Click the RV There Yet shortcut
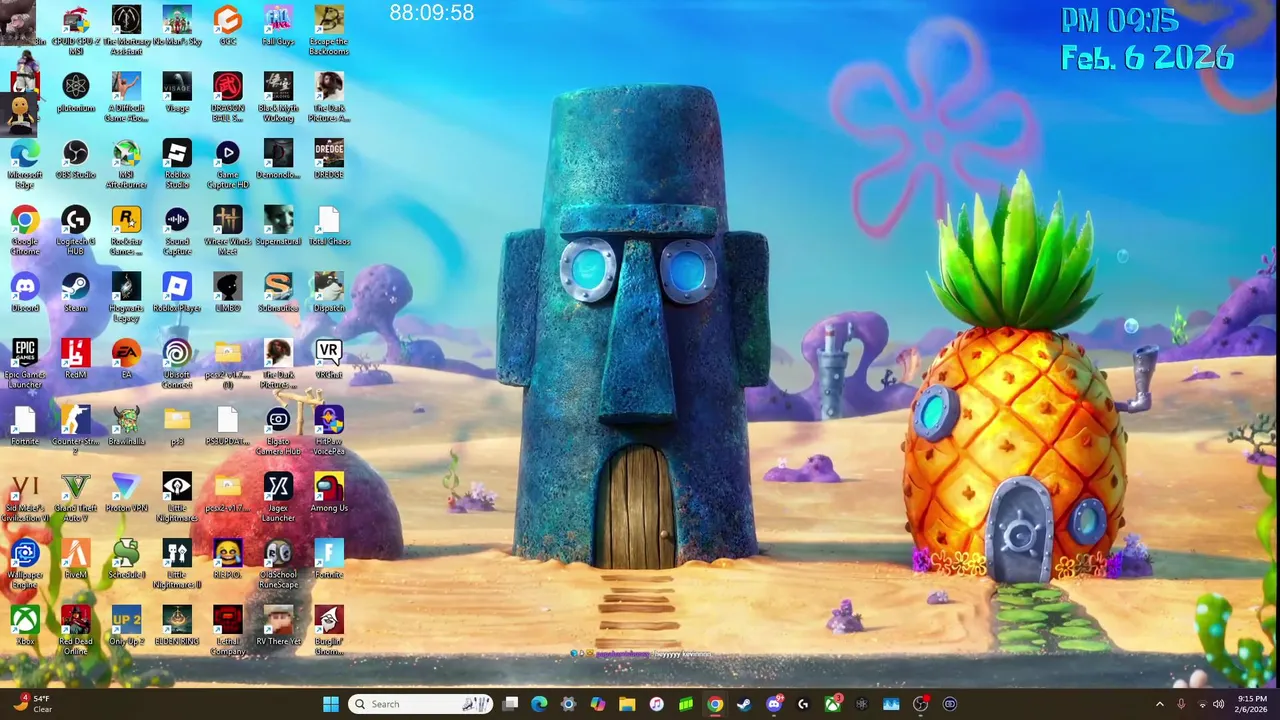This screenshot has width=1280, height=720. [278, 627]
